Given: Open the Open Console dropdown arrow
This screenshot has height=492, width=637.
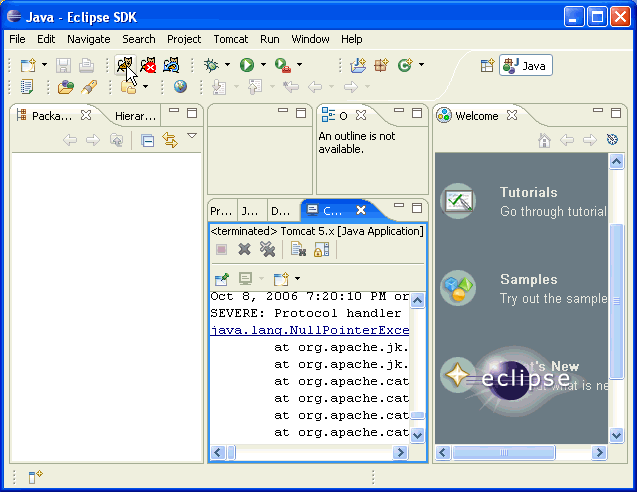Looking at the screenshot, I should tap(297, 278).
